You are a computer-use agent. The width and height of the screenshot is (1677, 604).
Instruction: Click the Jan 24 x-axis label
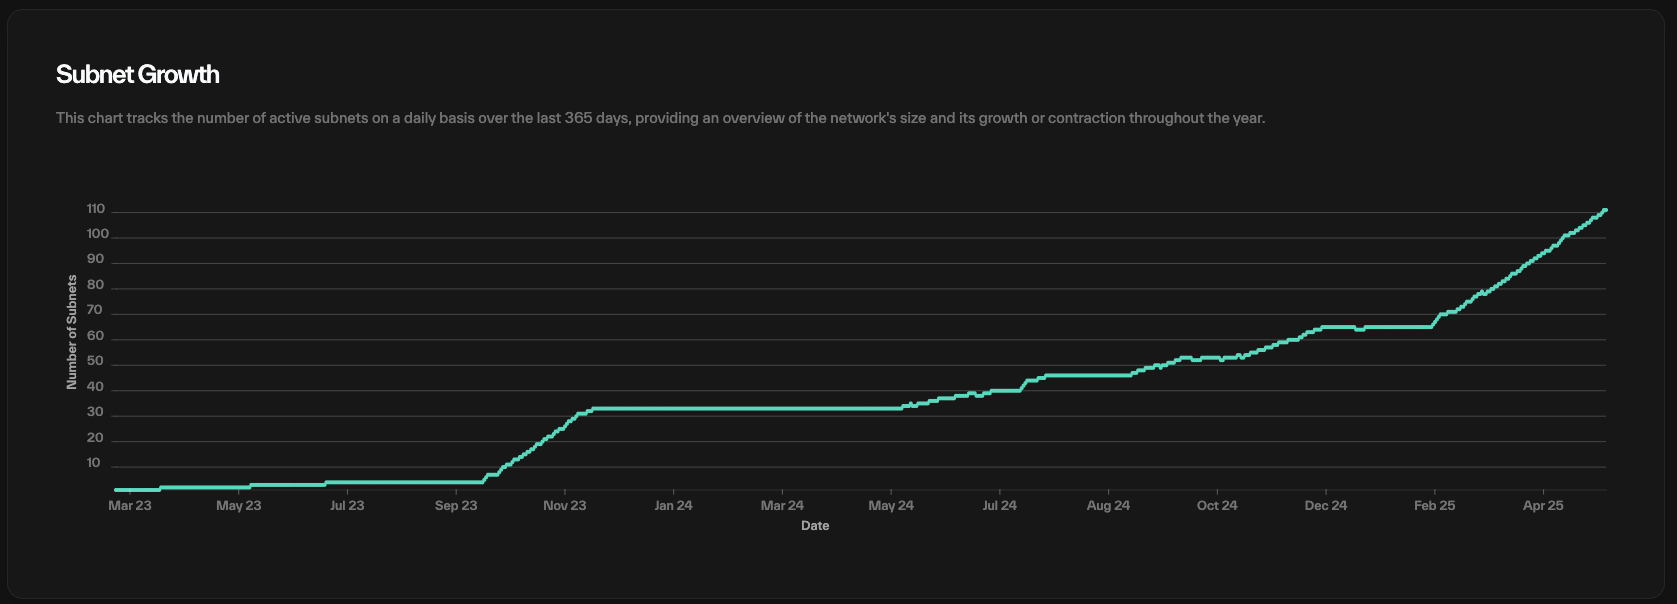point(673,506)
